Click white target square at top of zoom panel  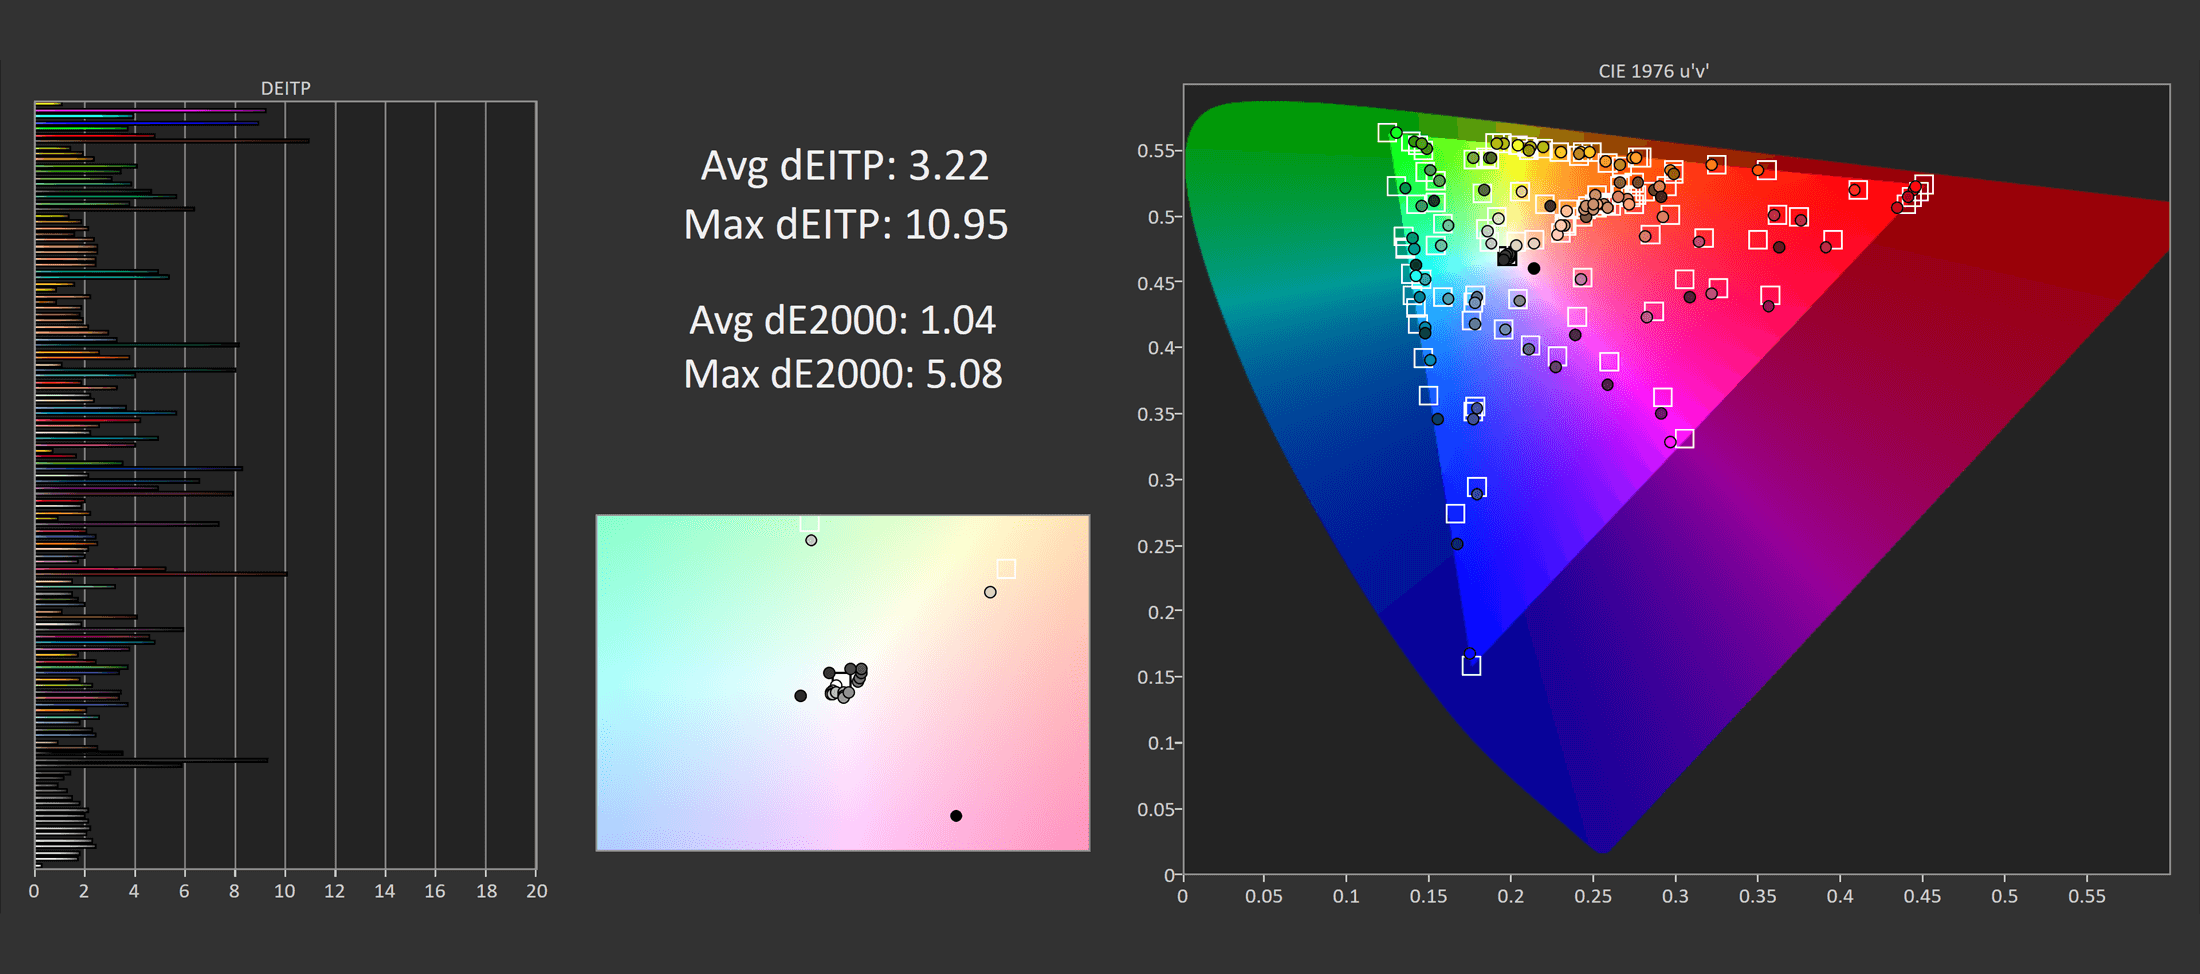(x=810, y=523)
